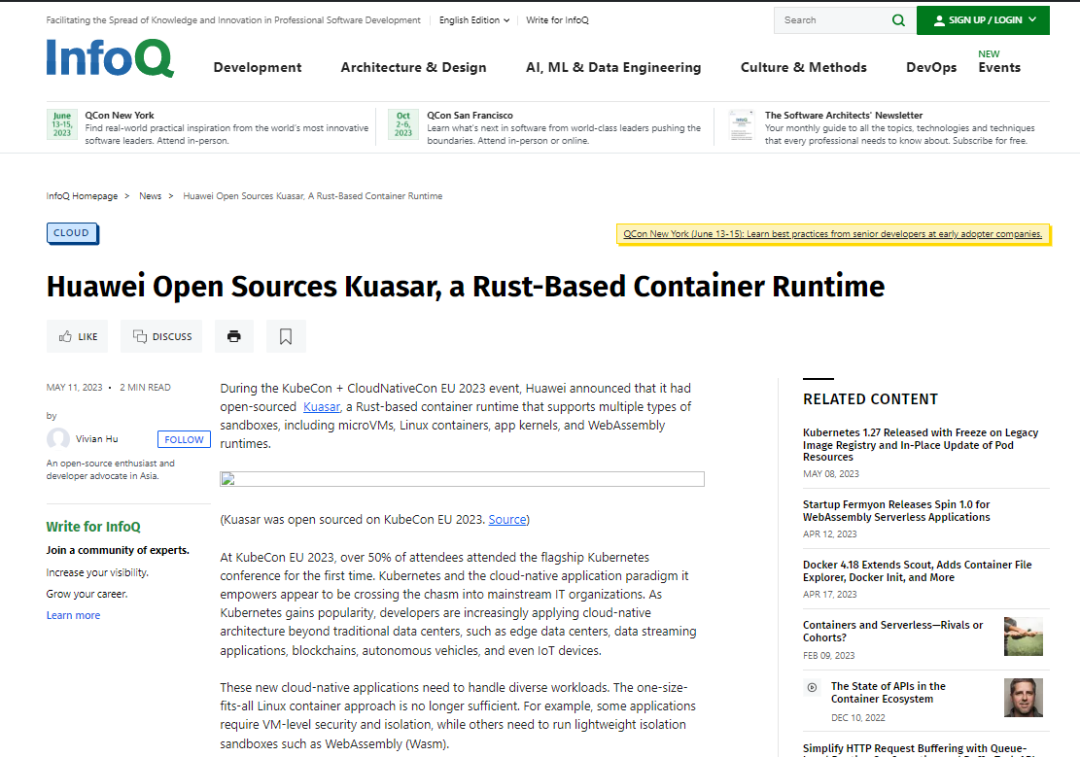The height and width of the screenshot is (757, 1080).
Task: Click the QCon New York yellow banner link
Action: click(x=833, y=234)
